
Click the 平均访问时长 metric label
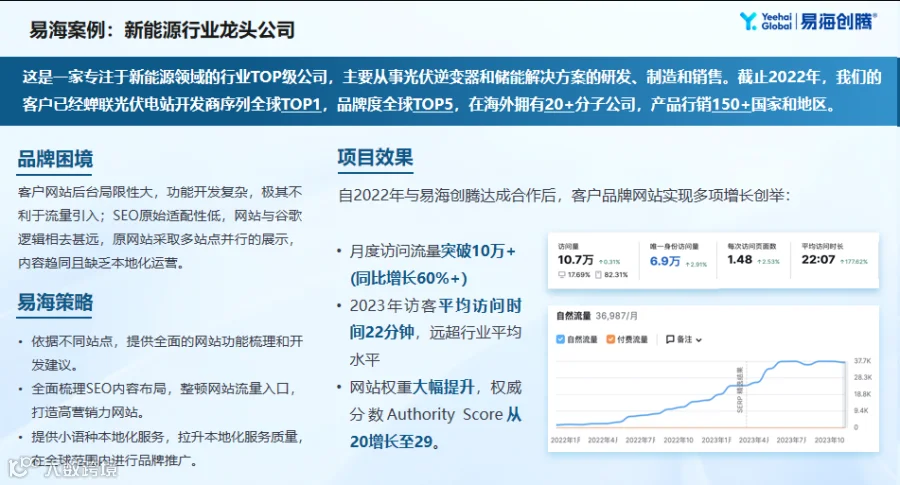coord(822,246)
